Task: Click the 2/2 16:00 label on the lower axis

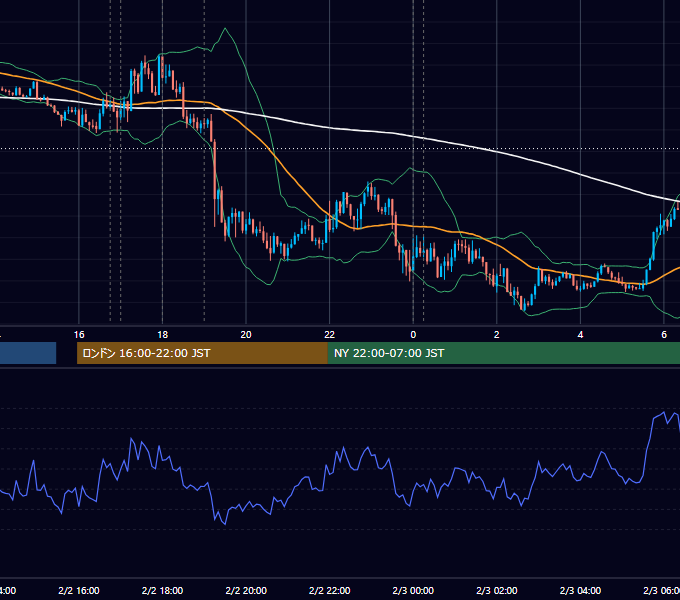Action: coord(79,591)
